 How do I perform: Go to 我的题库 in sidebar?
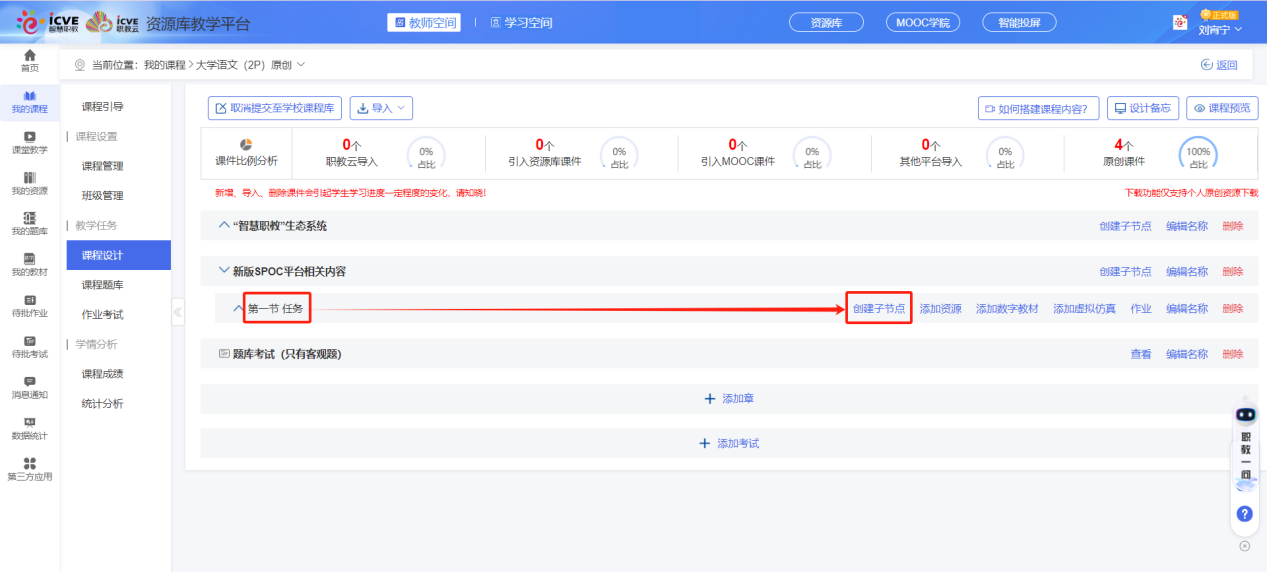30,224
